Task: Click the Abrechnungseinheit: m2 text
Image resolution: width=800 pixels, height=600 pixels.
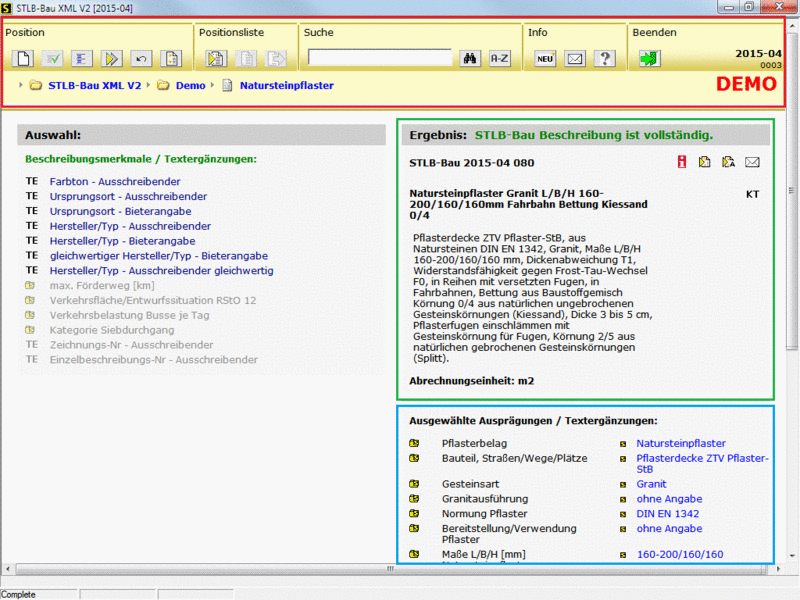Action: (471, 381)
